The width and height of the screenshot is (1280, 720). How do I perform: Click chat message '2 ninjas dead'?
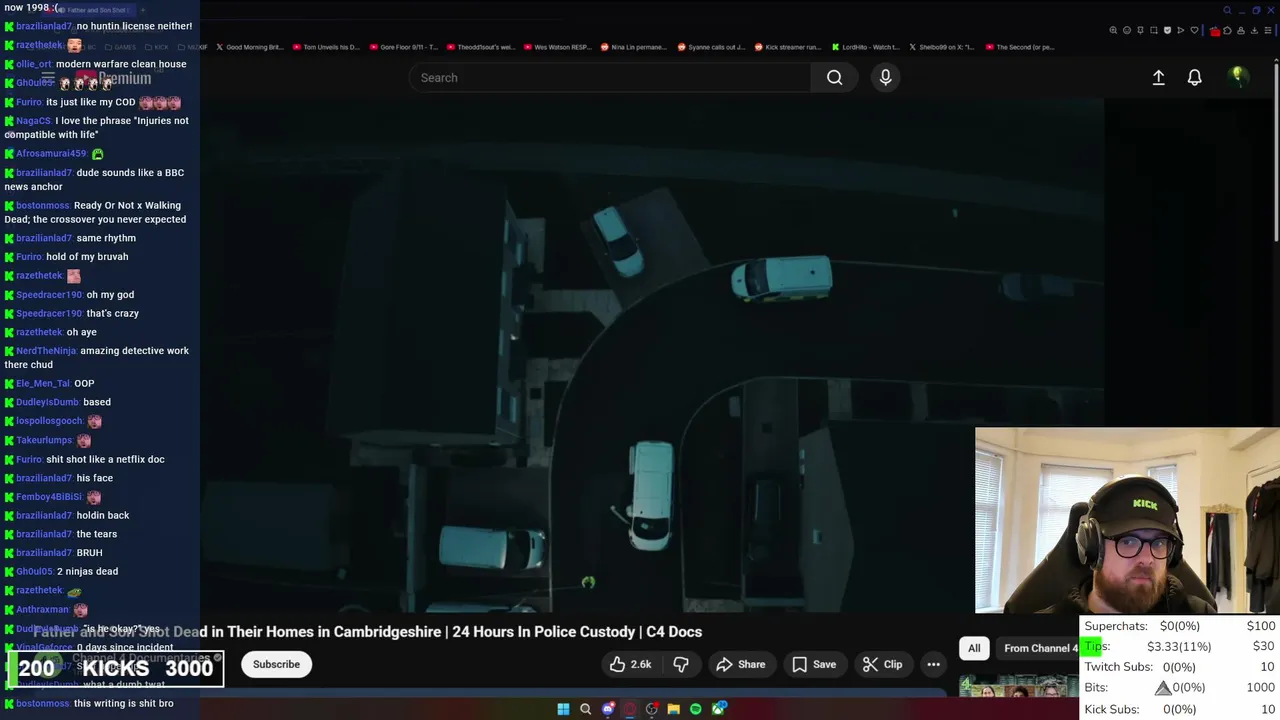point(87,571)
